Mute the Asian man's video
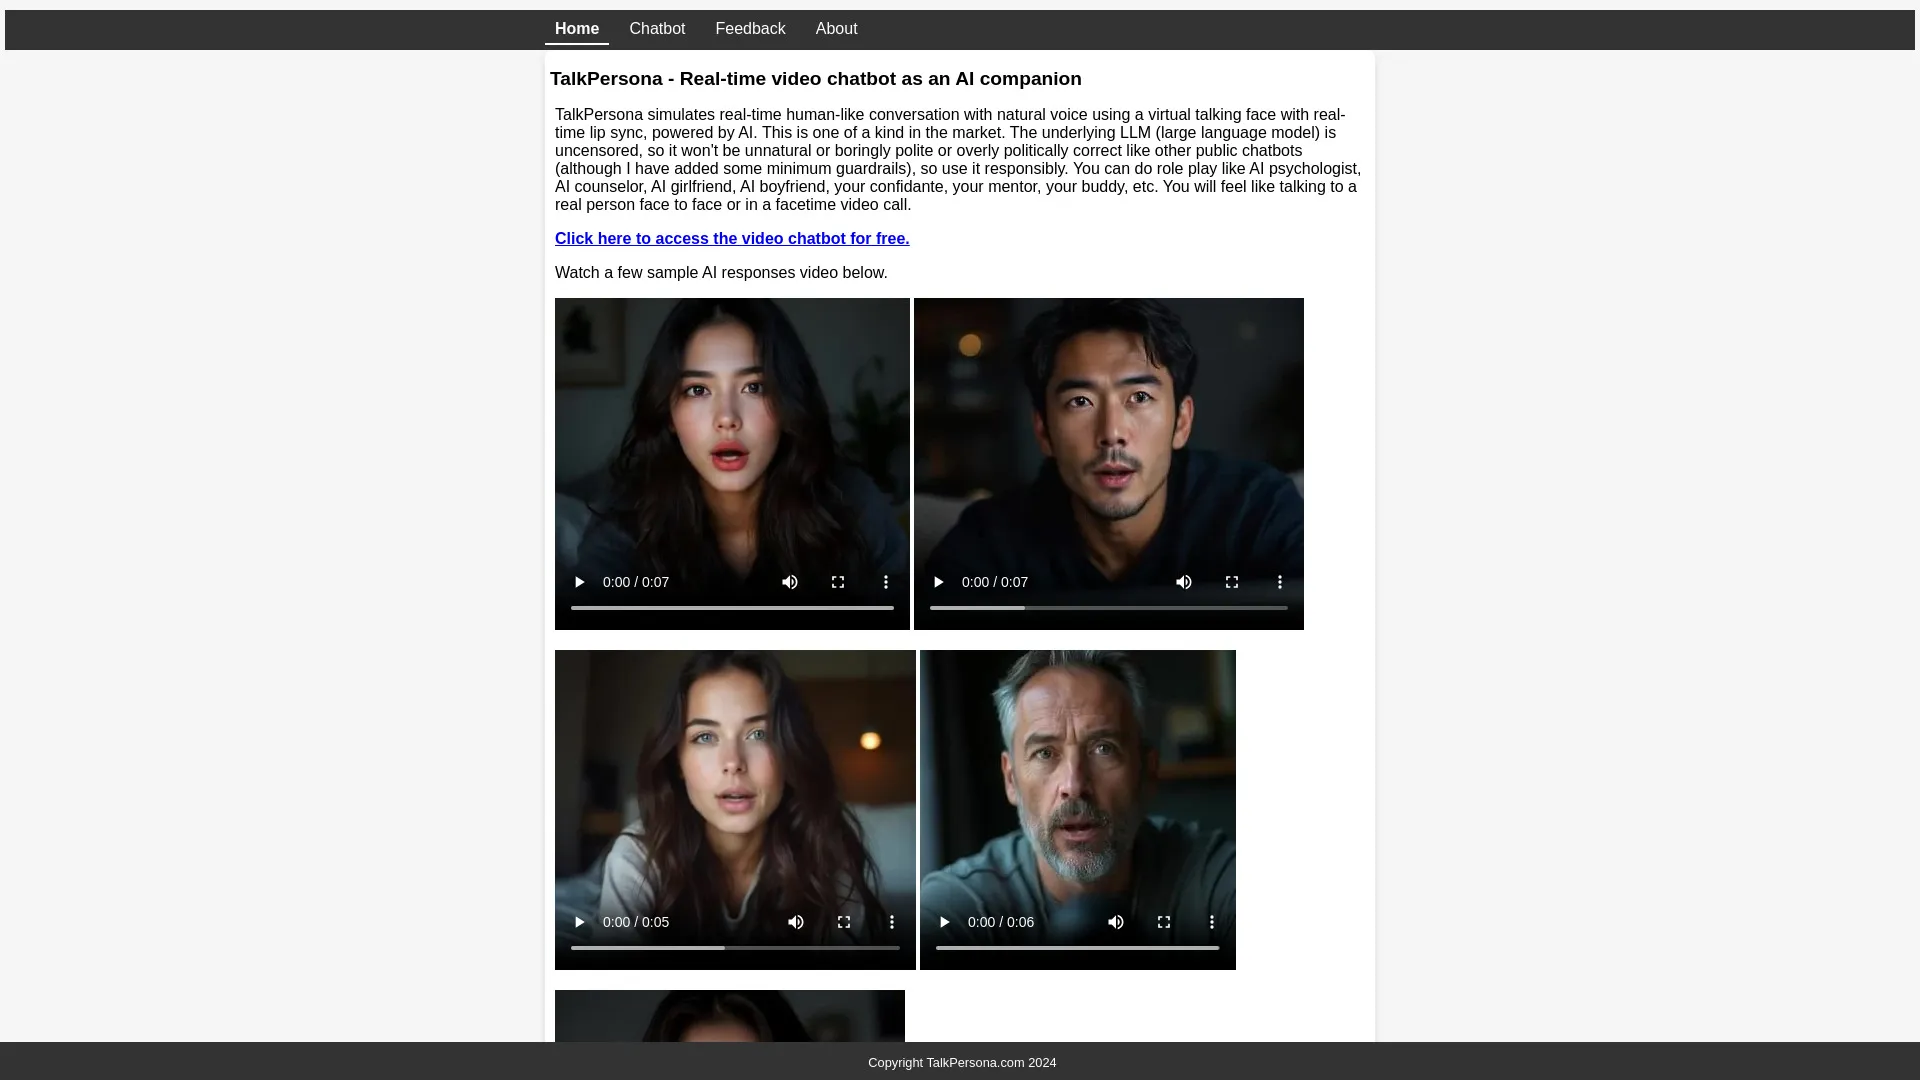Screen dimensions: 1920x1080 1184,581
